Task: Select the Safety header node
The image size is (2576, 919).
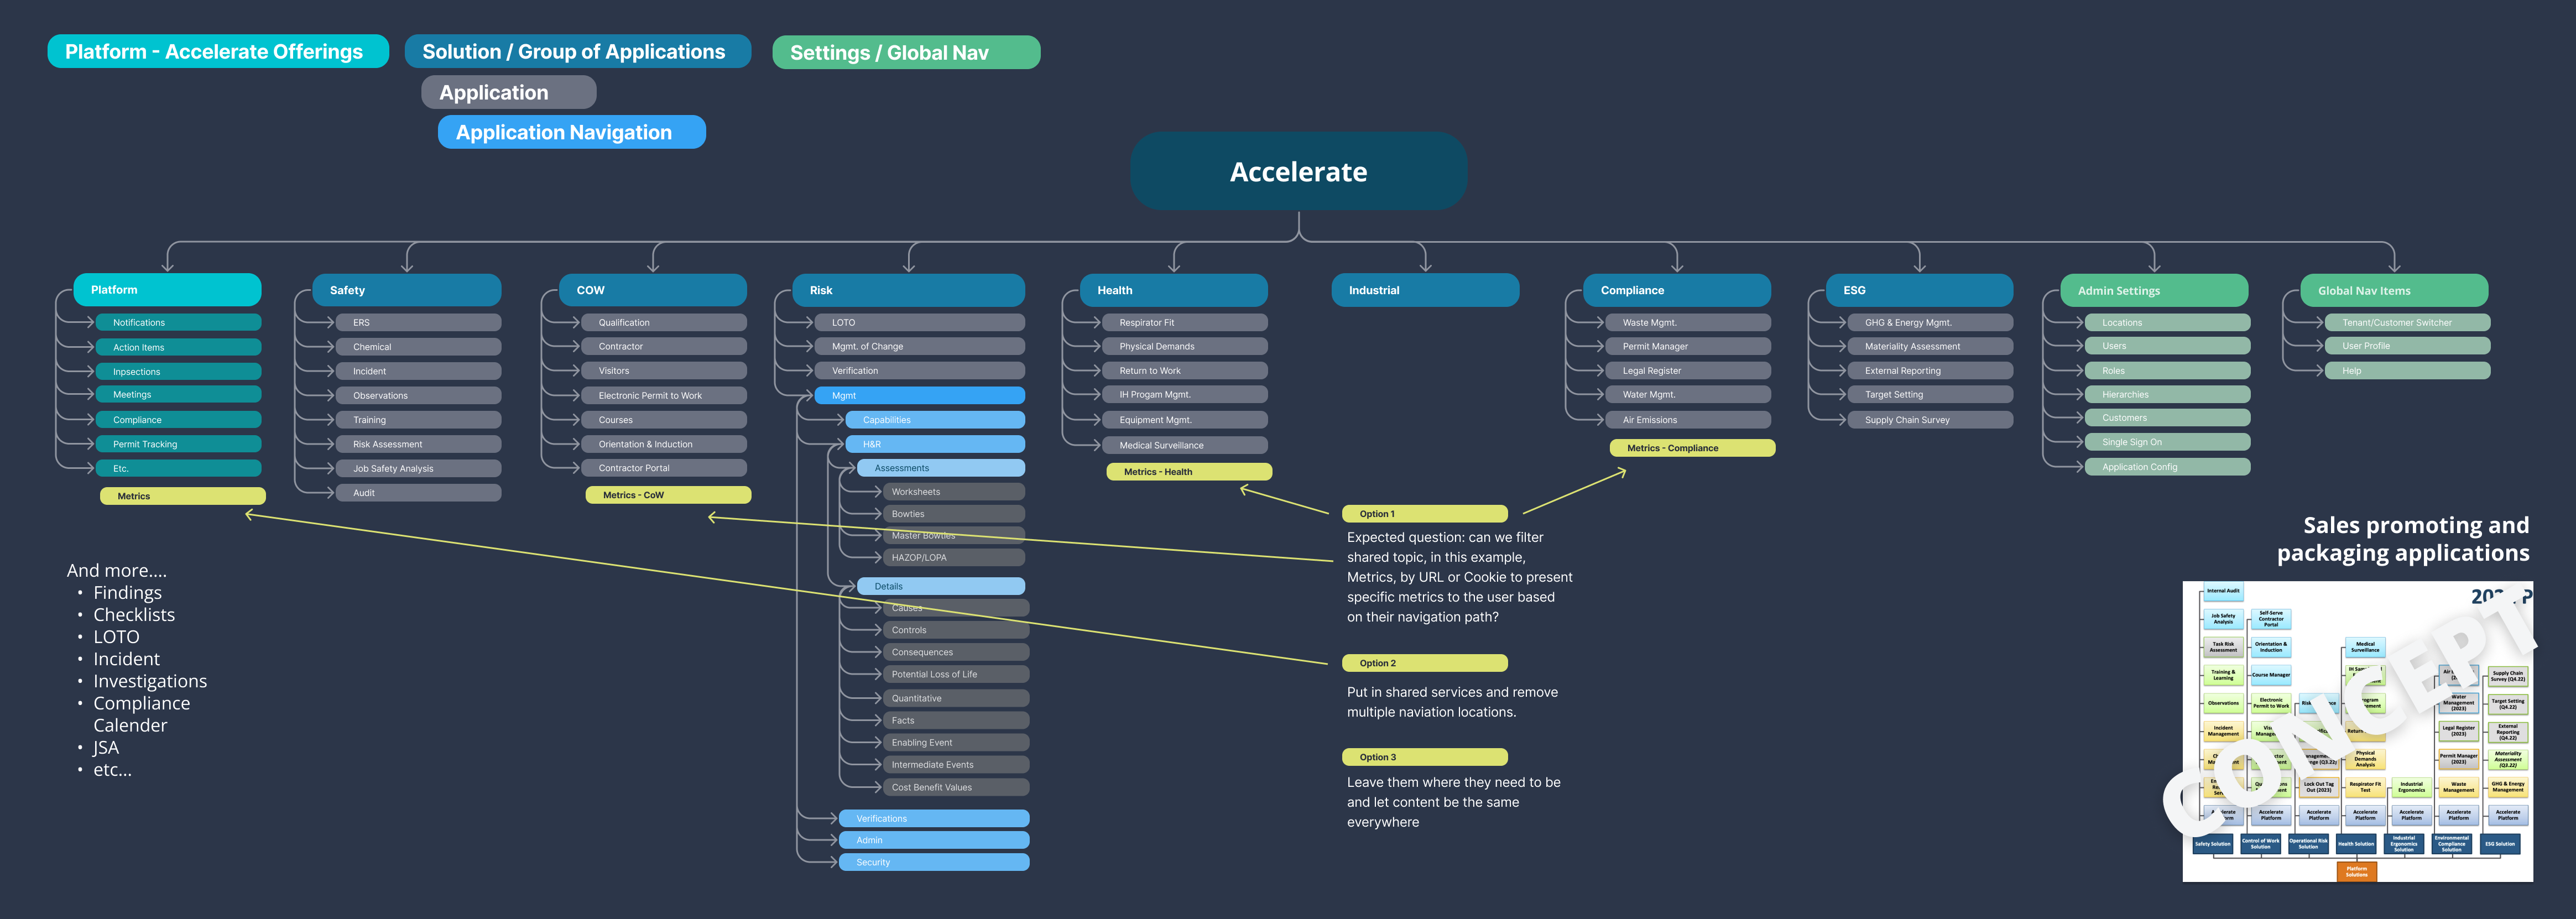Action: coord(407,290)
